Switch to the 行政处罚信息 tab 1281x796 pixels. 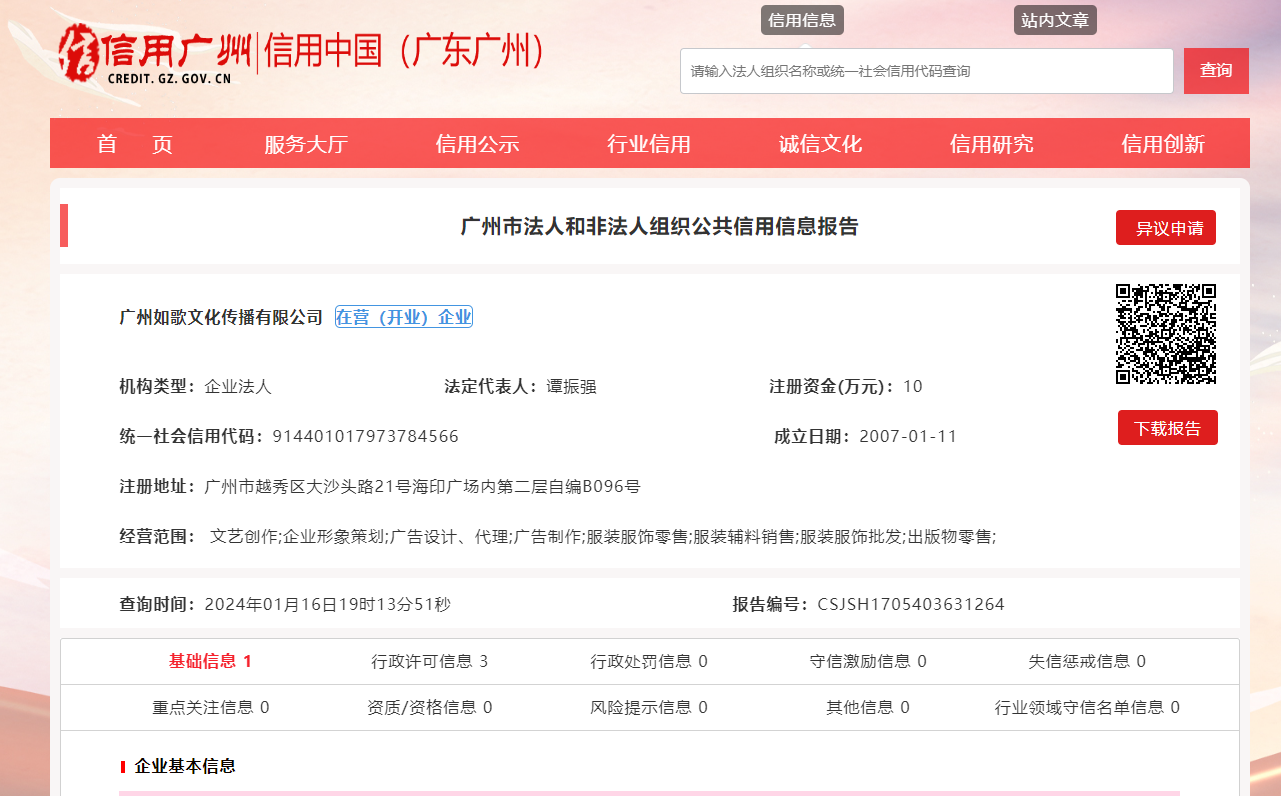tap(649, 661)
